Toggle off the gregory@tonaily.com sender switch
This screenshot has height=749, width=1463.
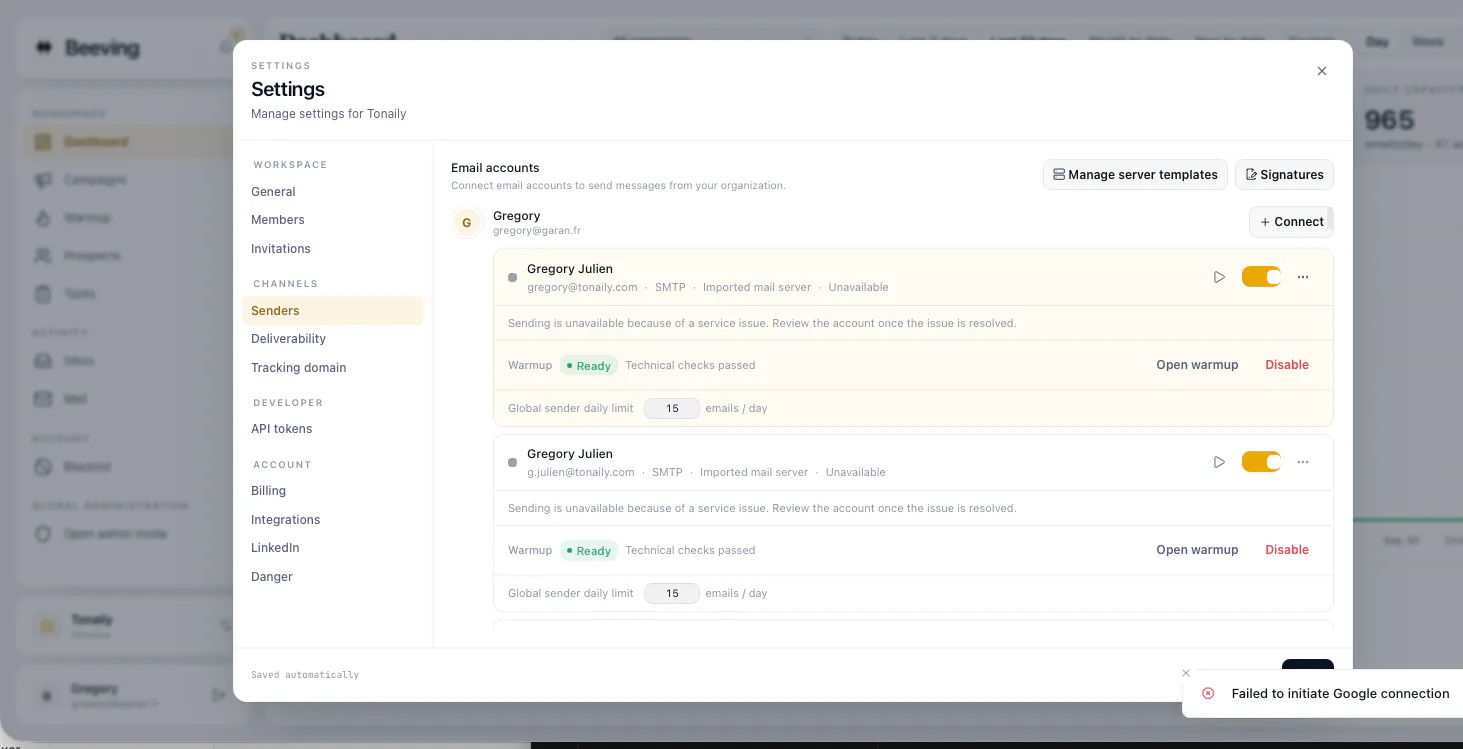[x=1261, y=277]
